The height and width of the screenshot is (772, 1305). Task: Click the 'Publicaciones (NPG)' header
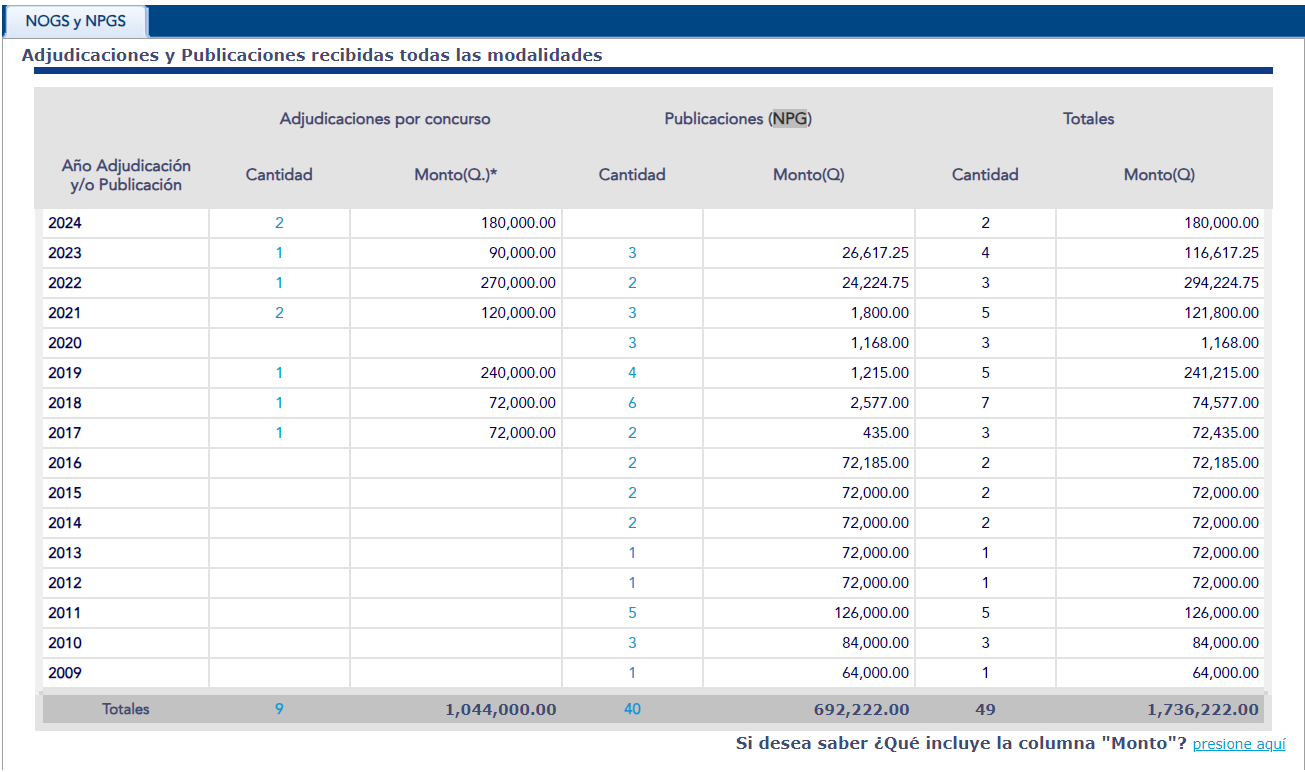point(738,118)
